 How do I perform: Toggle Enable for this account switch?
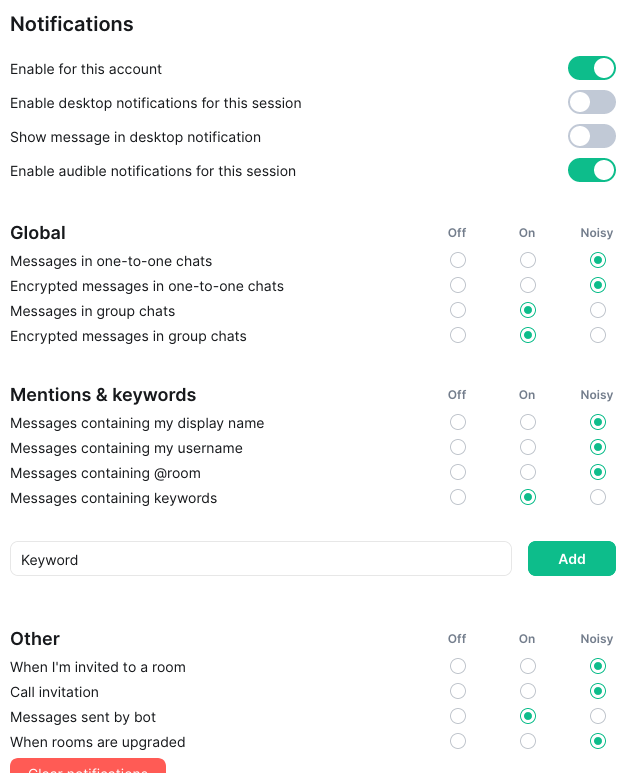[x=592, y=68]
